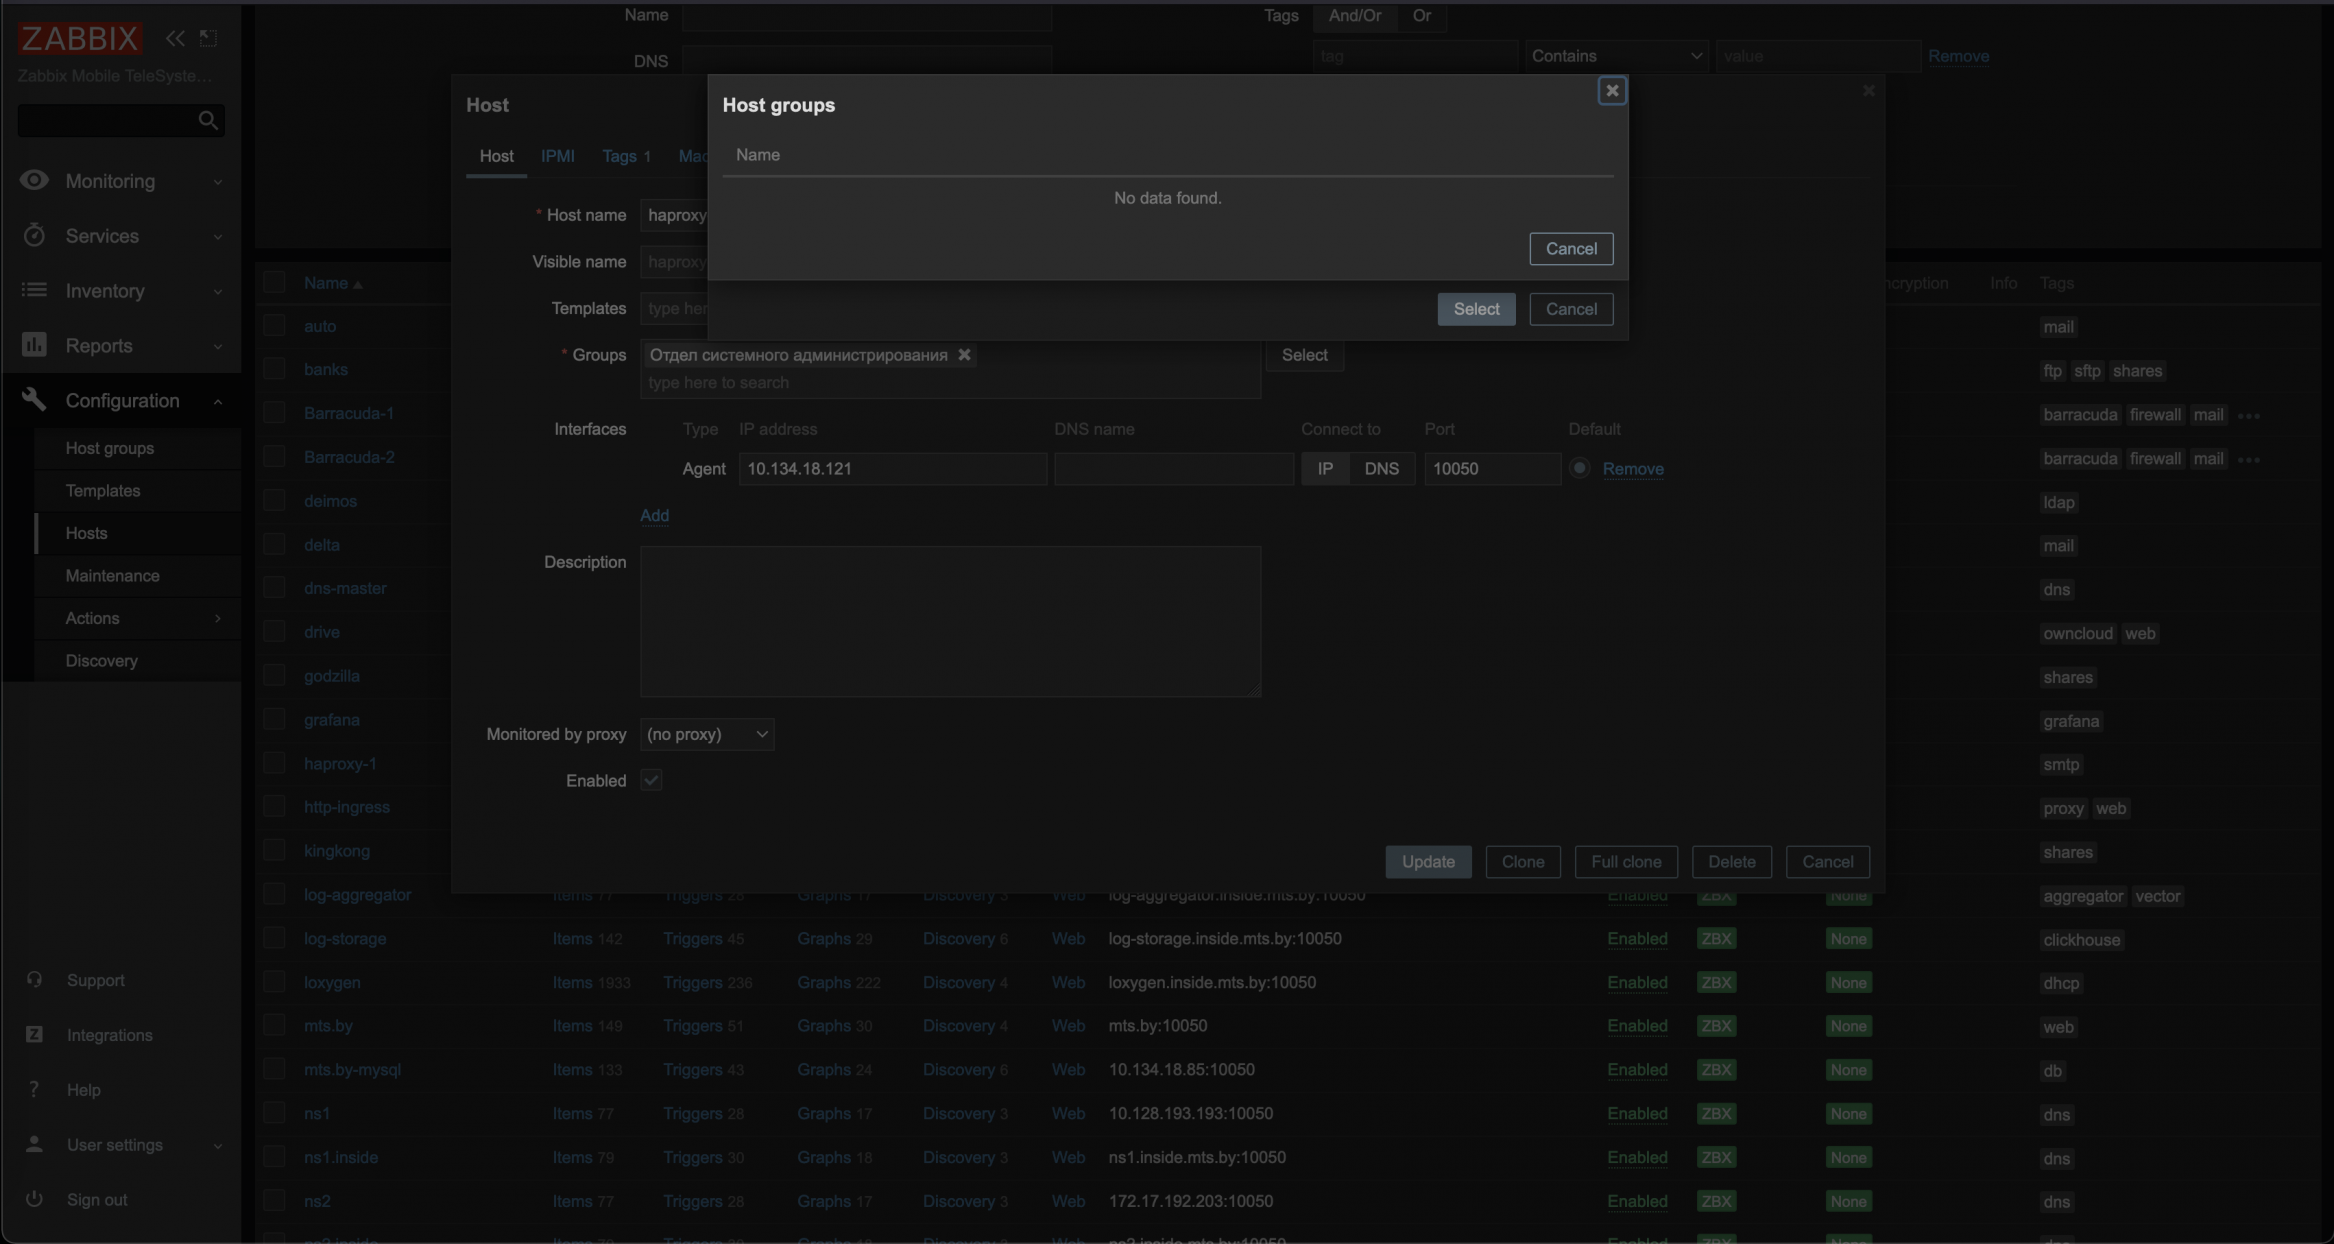The height and width of the screenshot is (1244, 2334).
Task: Collapse sidebar with double-chevron icon
Action: click(175, 38)
